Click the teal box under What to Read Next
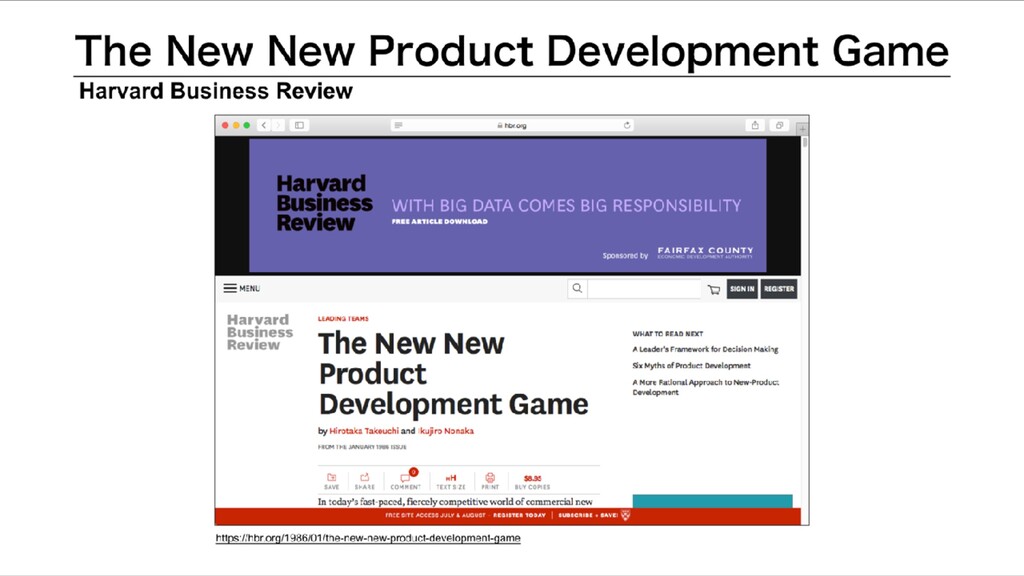This screenshot has width=1024, height=576. [x=712, y=501]
